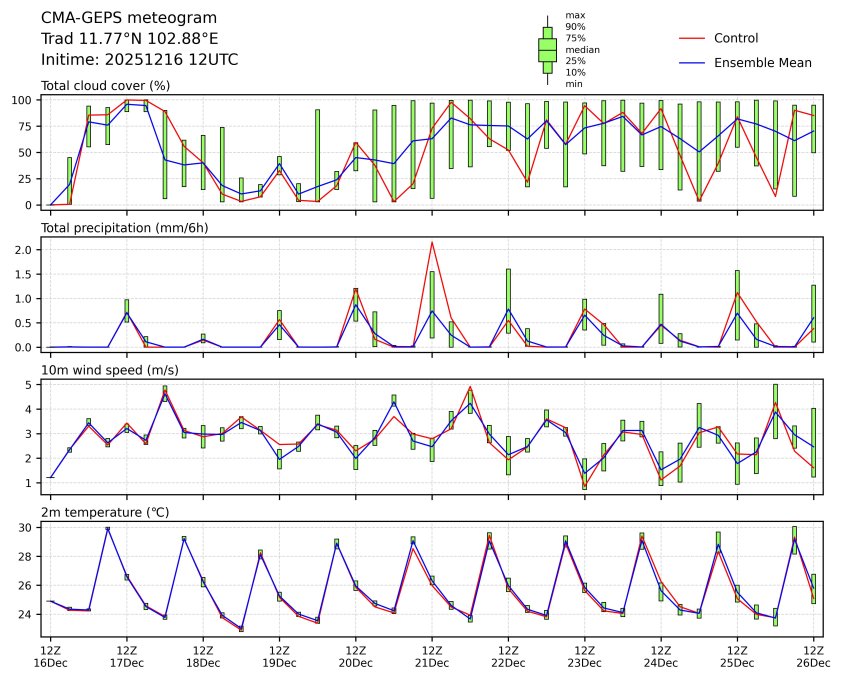The image size is (842, 680).
Task: Click the "12Z 16Dec" x-axis label
Action: click(x=50, y=655)
